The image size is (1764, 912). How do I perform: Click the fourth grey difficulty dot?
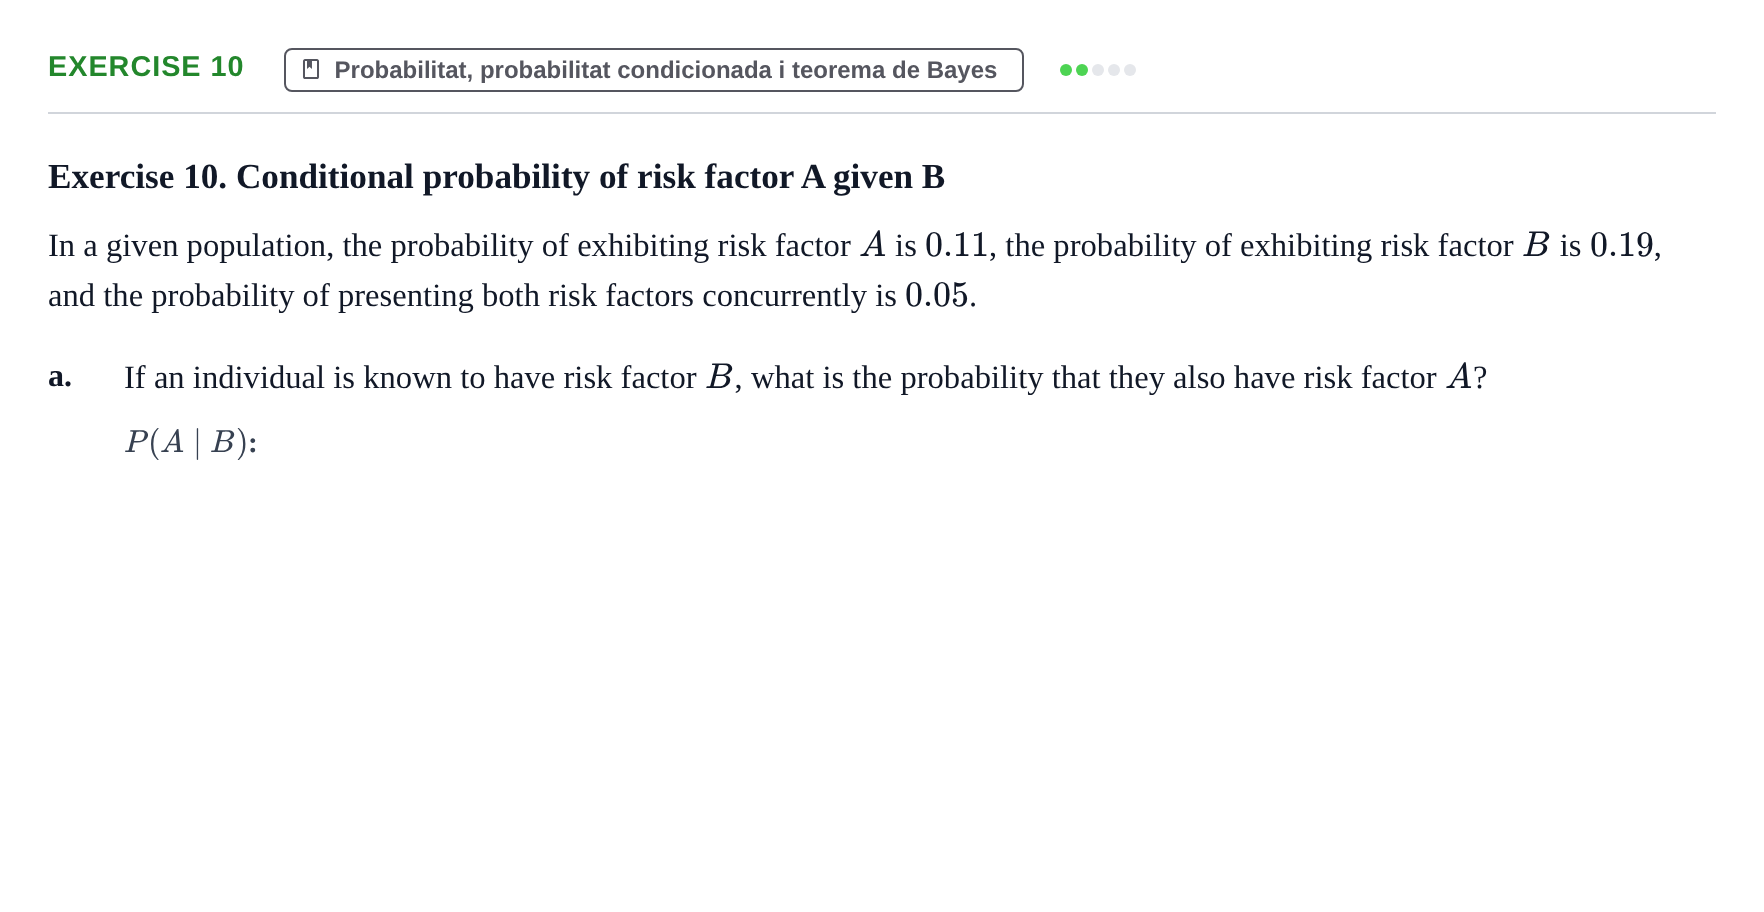tap(1114, 70)
